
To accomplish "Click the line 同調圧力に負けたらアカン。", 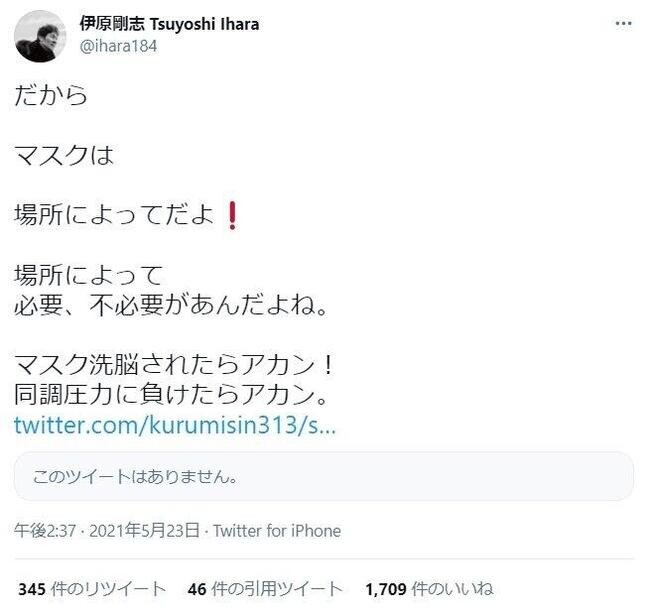I will click(x=171, y=394).
